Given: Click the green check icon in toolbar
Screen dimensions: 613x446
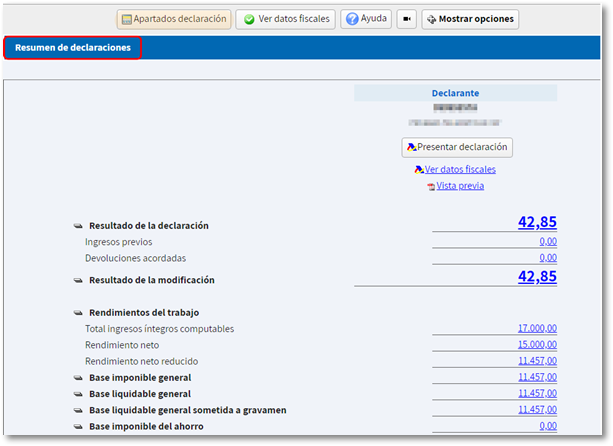Looking at the screenshot, I should click(249, 19).
